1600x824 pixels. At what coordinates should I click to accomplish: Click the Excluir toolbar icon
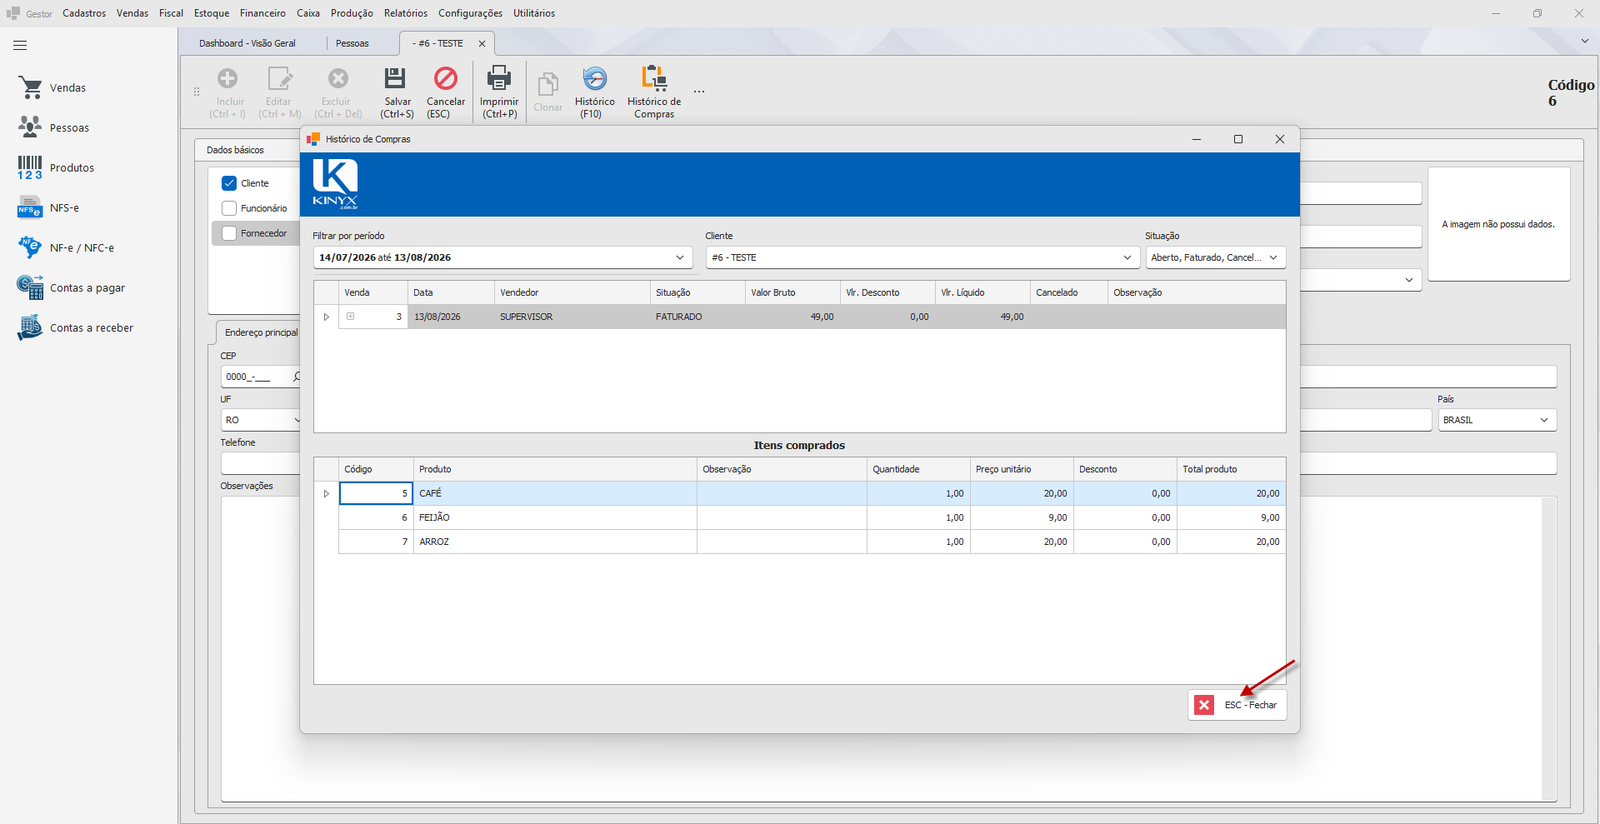(338, 79)
